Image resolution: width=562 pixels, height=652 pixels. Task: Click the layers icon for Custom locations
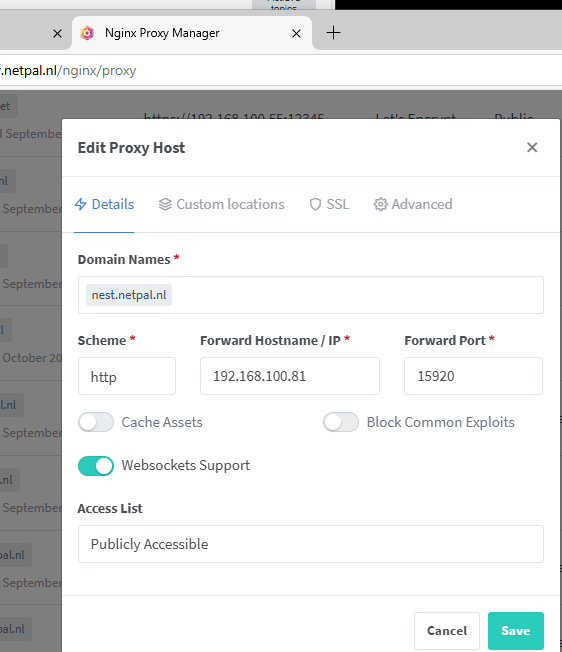[165, 204]
